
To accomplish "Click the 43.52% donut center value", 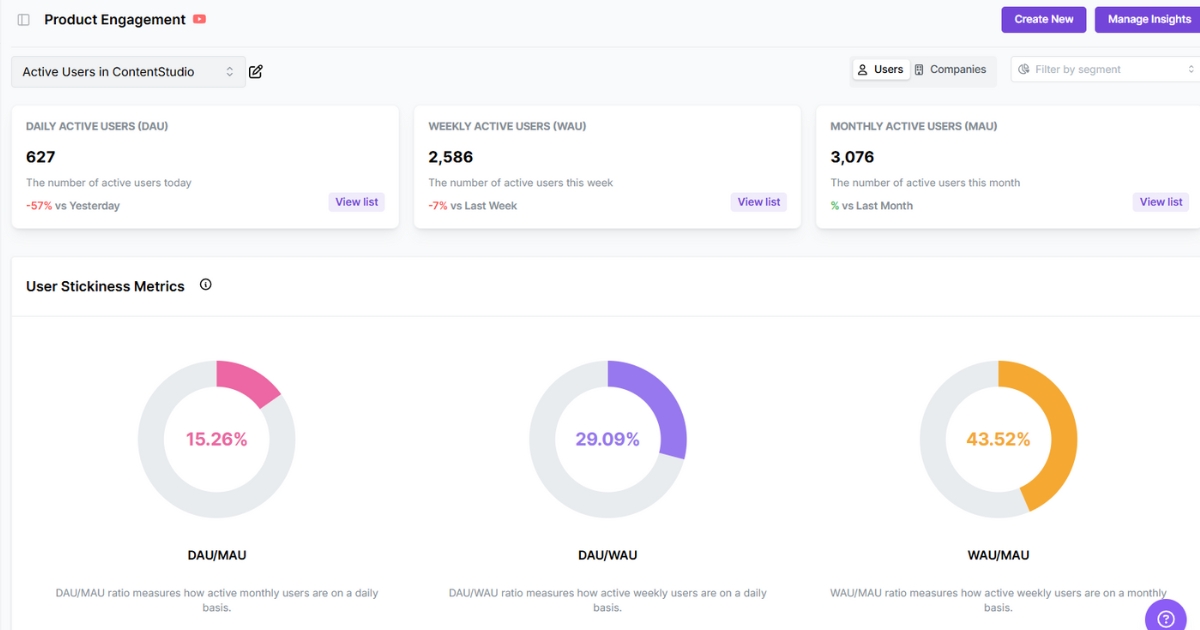I will coord(998,439).
